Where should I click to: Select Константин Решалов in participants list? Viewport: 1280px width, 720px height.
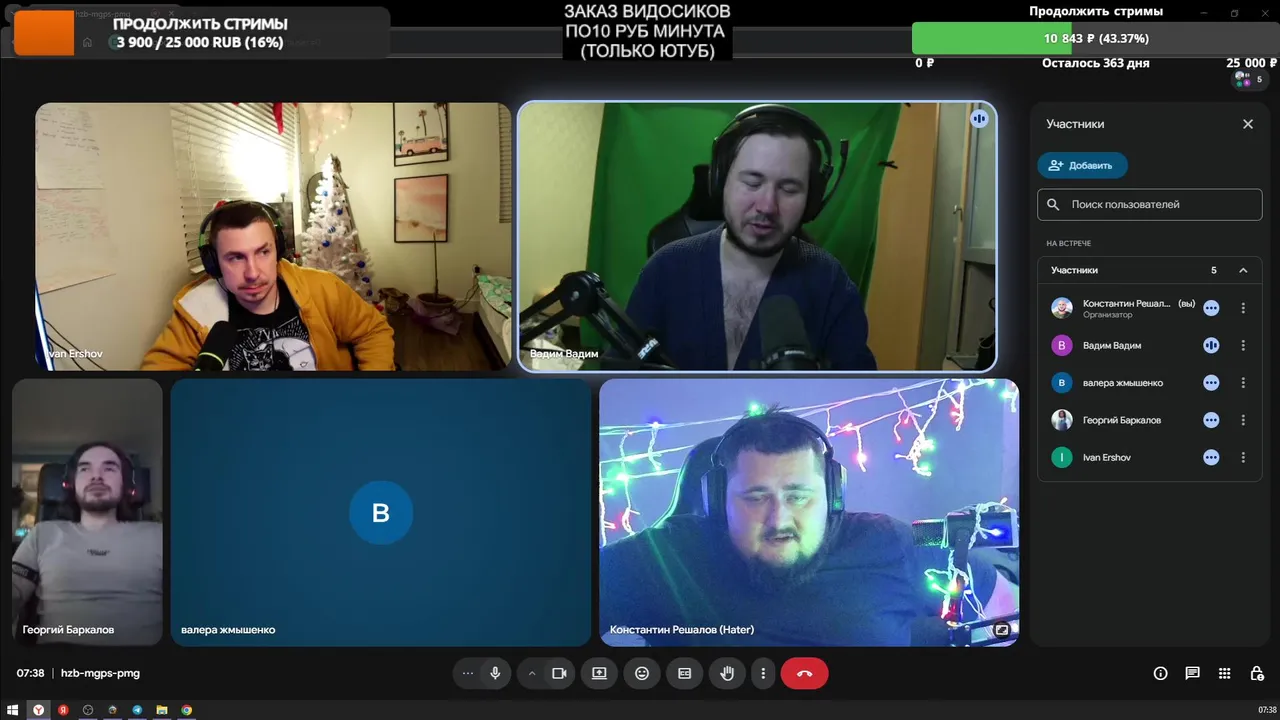click(x=1150, y=308)
